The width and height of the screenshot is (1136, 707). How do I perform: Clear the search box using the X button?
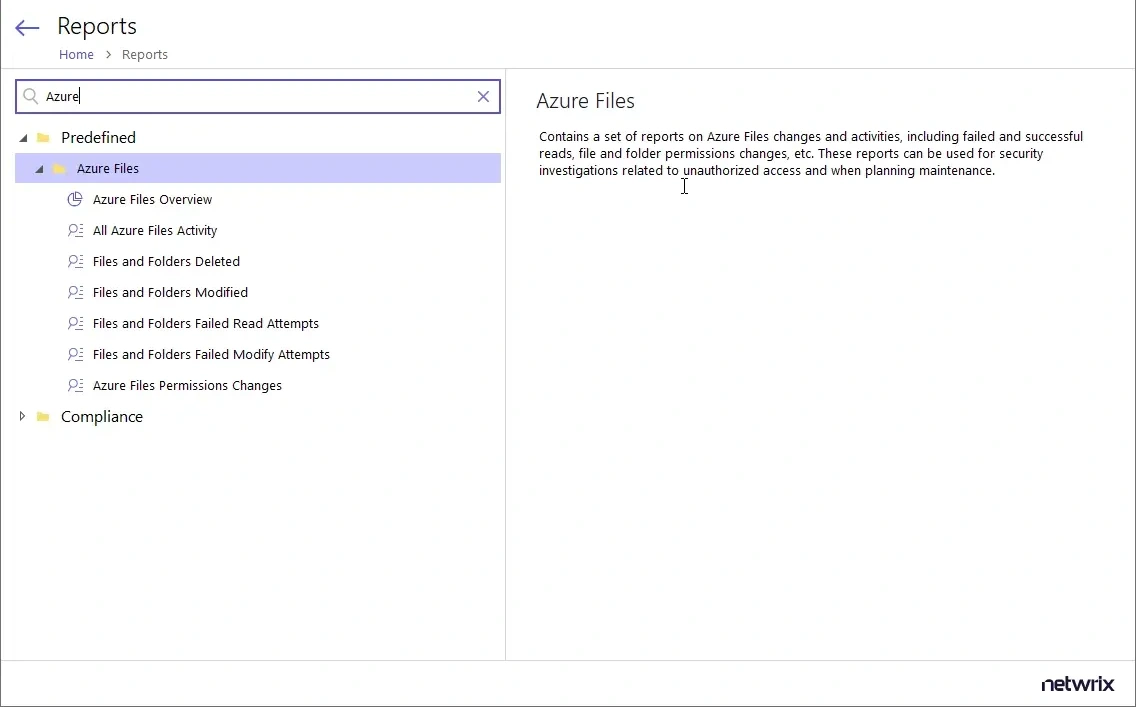(483, 96)
